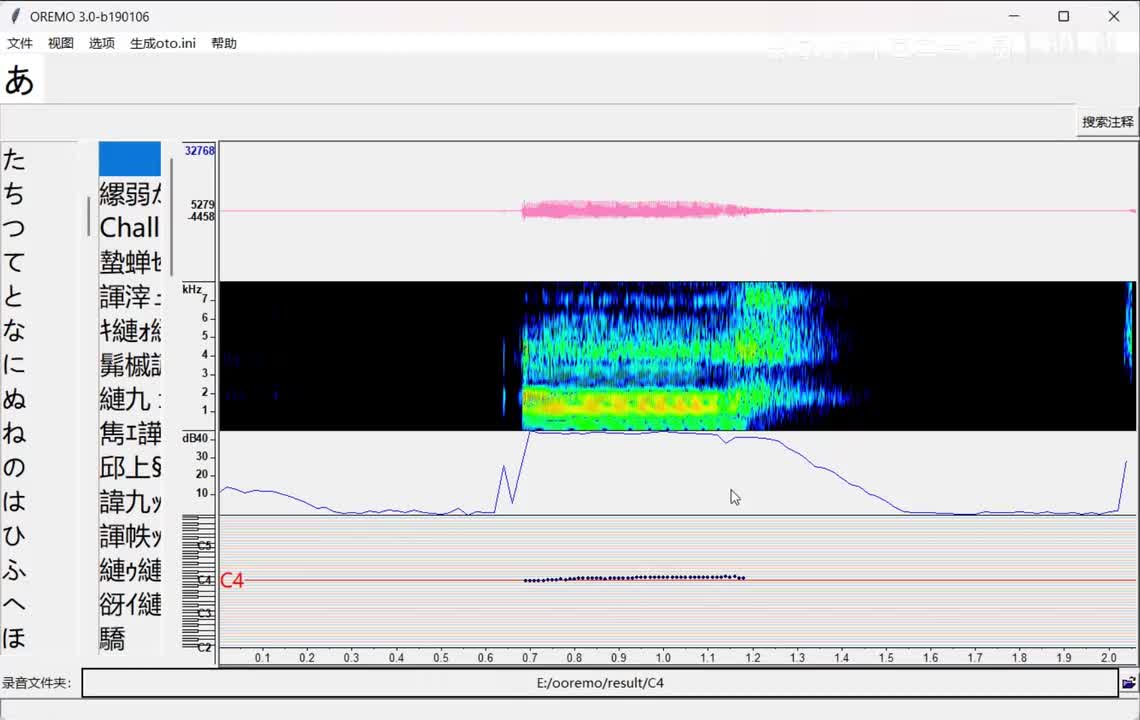Open the 文件 menu

click(x=20, y=43)
